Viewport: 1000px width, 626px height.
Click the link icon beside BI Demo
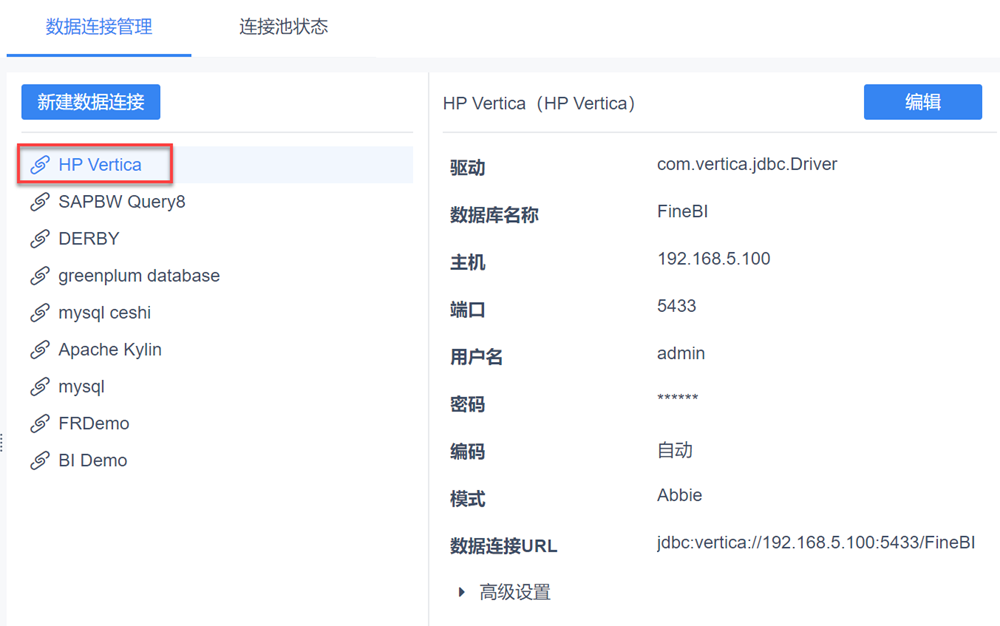coord(40,461)
